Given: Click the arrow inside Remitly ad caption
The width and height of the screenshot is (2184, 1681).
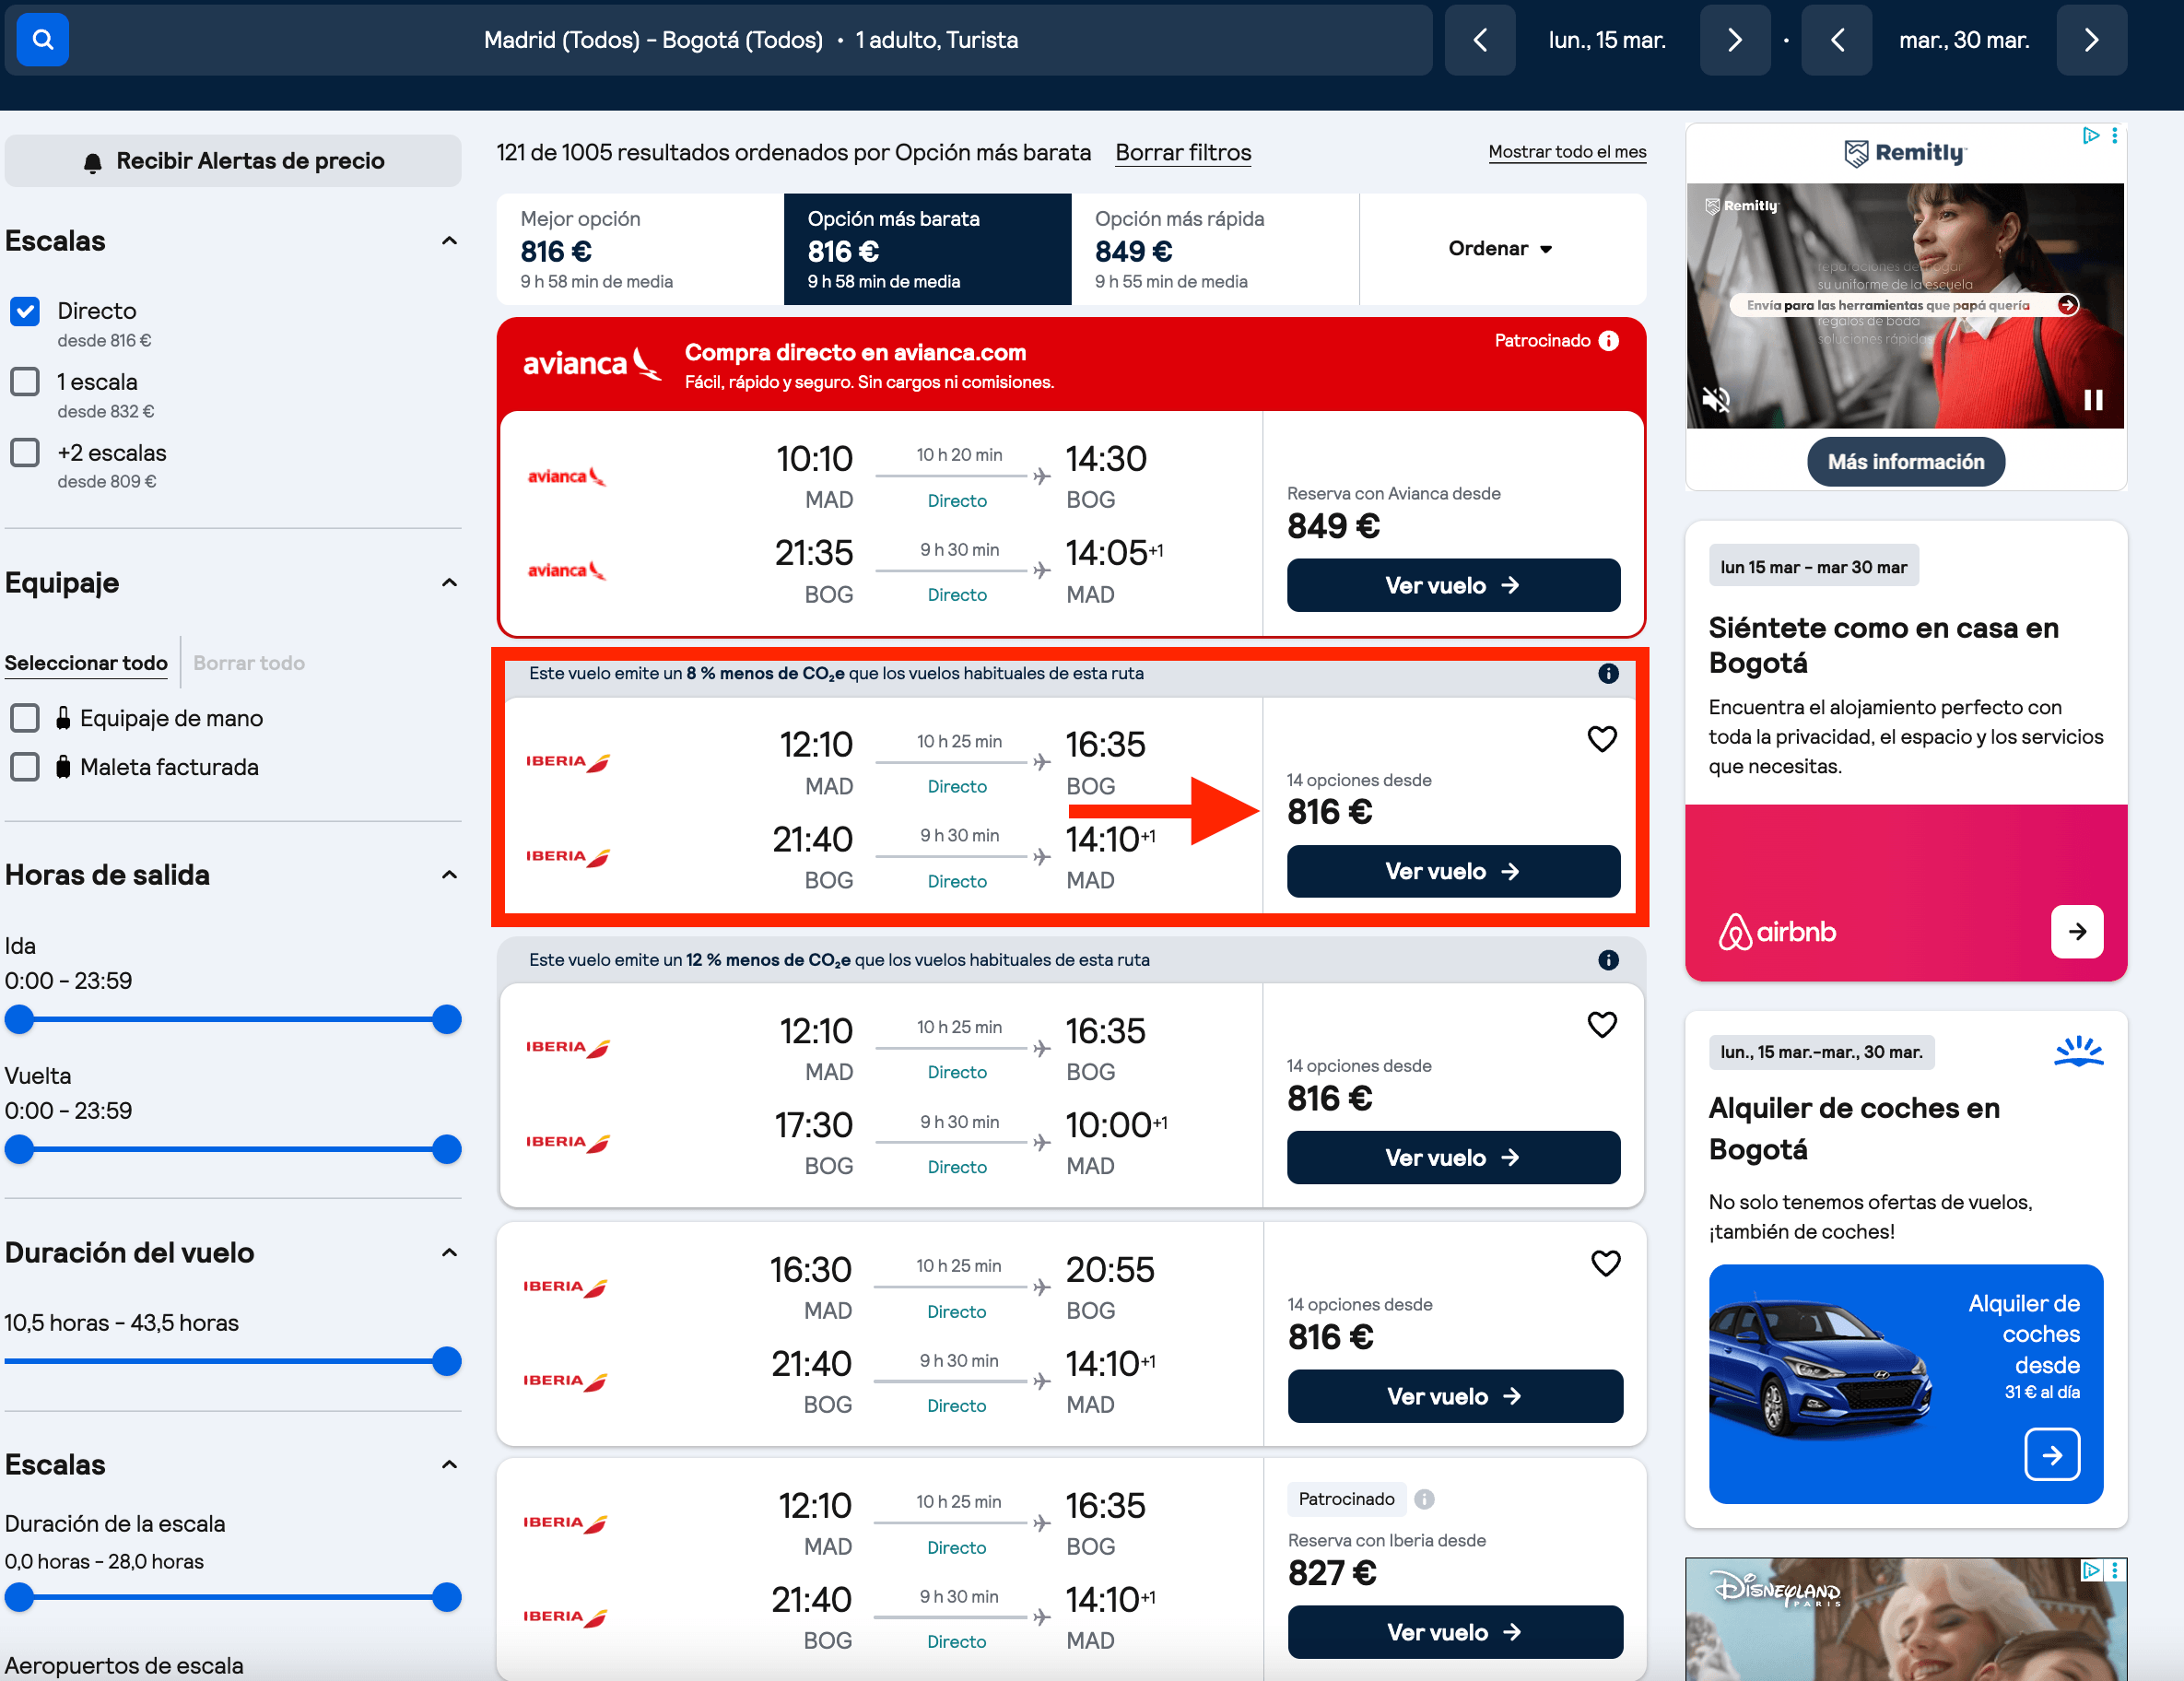Looking at the screenshot, I should (2068, 305).
